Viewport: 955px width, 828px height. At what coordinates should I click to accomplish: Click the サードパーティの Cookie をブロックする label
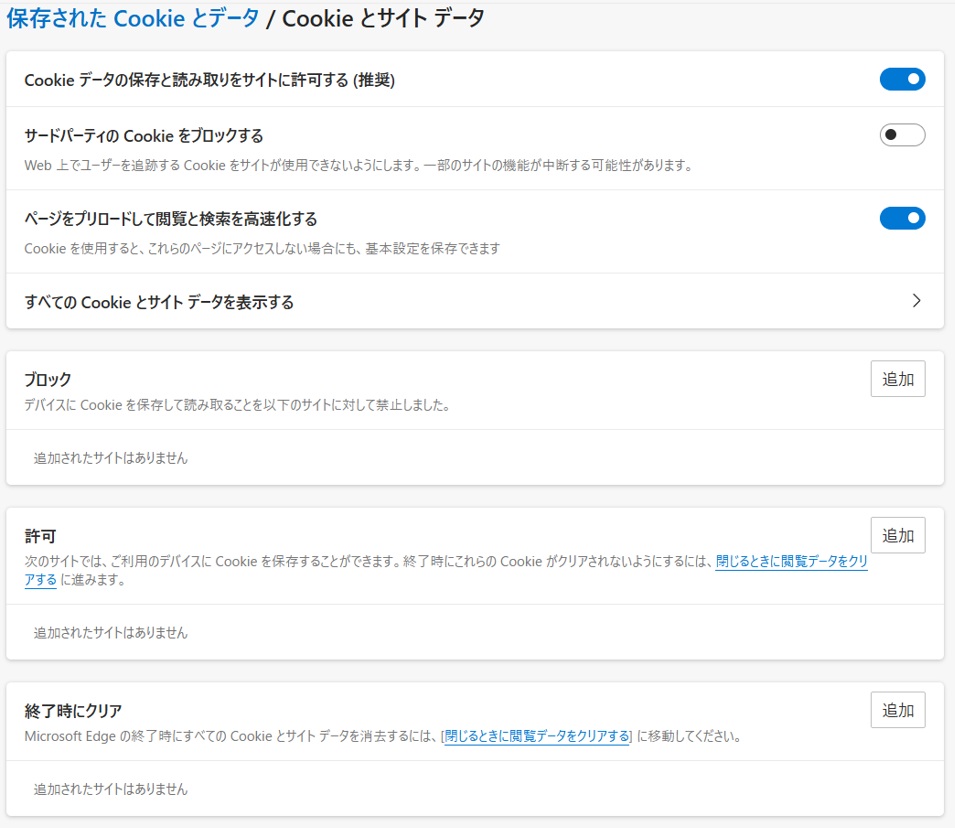[x=144, y=135]
